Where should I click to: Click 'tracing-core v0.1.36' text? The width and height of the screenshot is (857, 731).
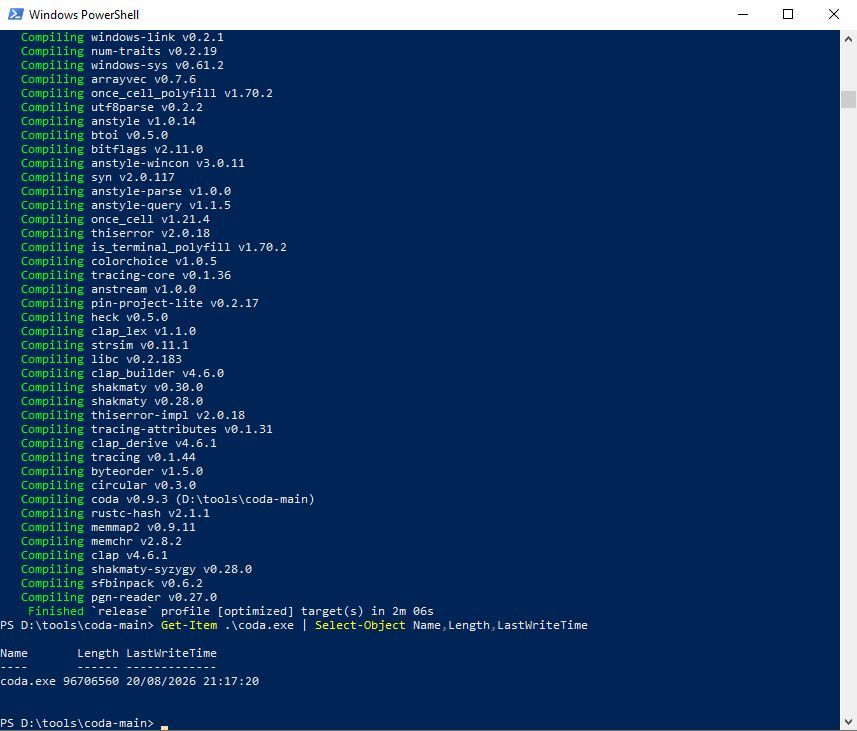[161, 276]
